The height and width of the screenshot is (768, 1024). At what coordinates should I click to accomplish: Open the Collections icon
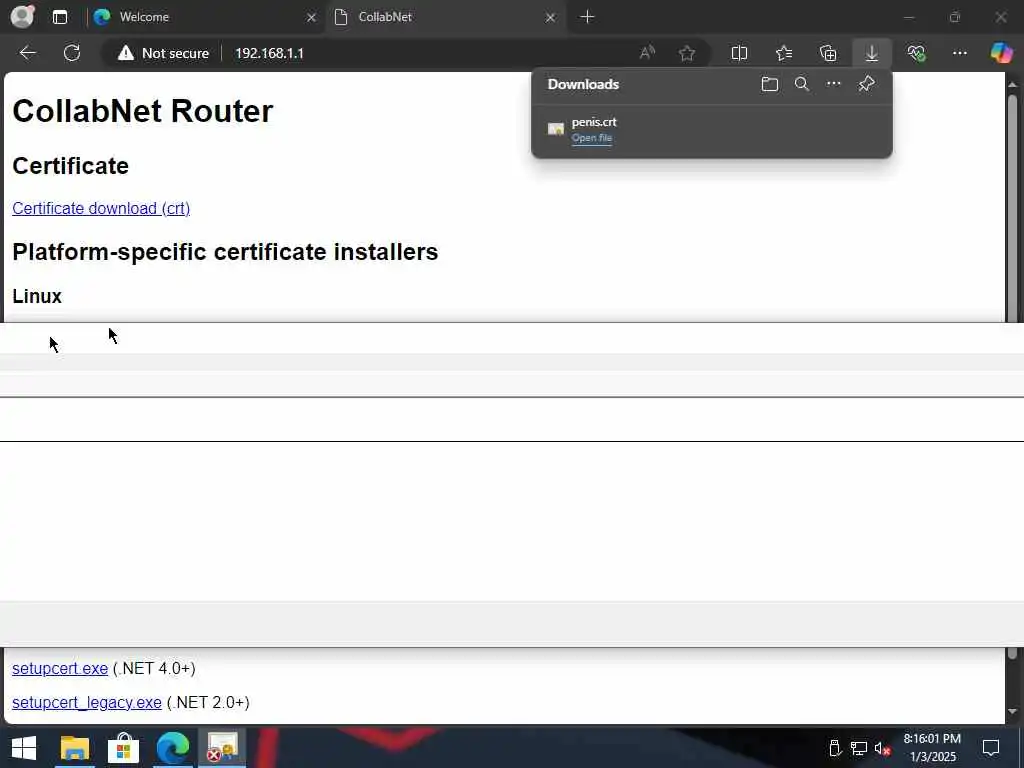828,53
